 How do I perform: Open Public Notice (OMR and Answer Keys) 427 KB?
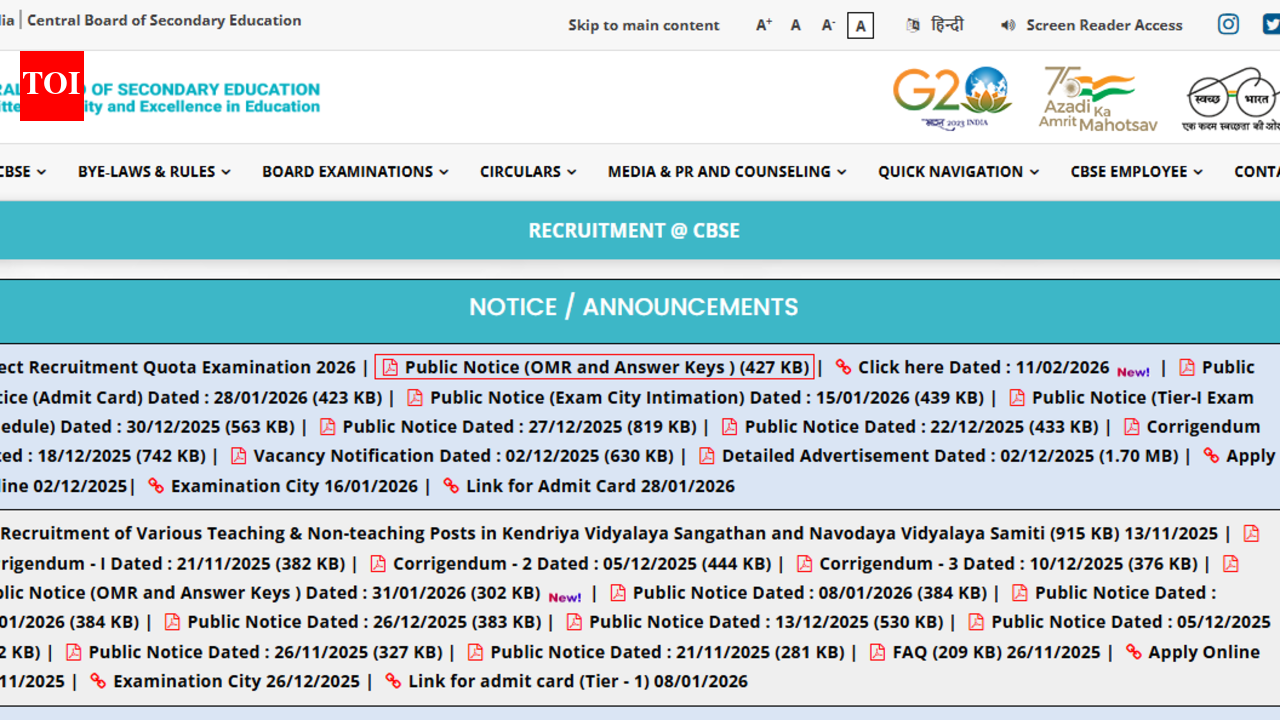(606, 367)
